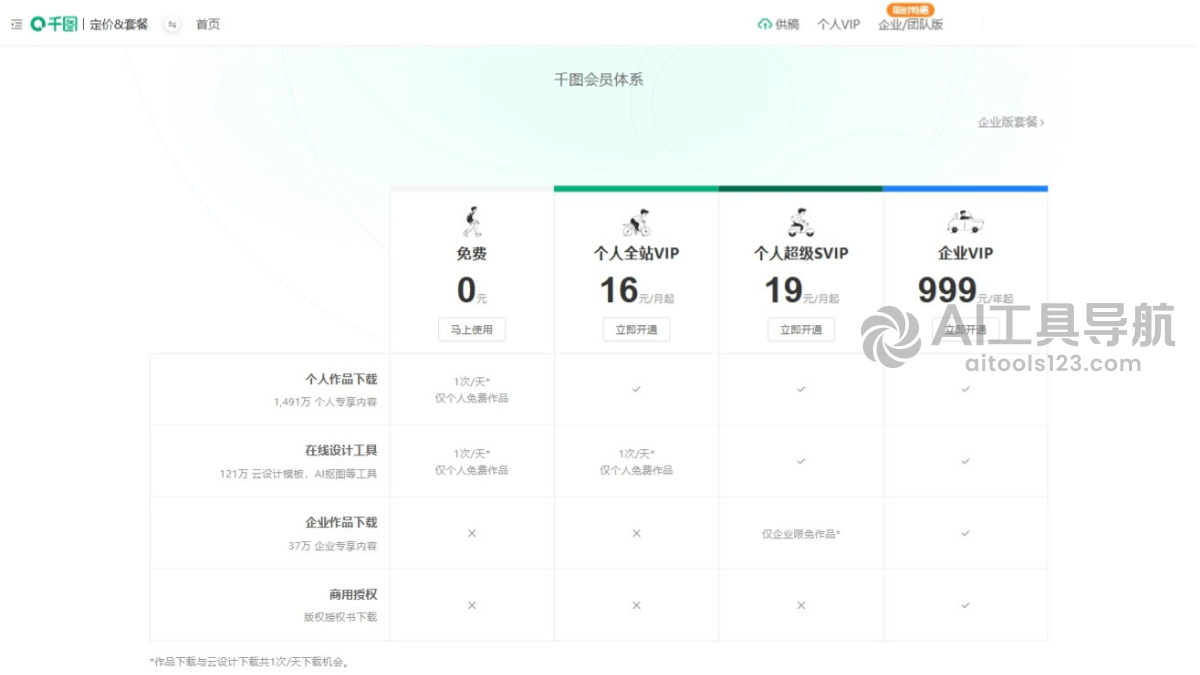Click checkmark for 企业VIP 商用授权

pos(965,605)
